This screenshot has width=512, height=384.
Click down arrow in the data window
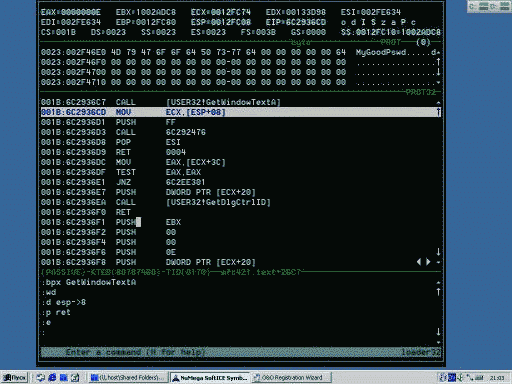(x=438, y=72)
